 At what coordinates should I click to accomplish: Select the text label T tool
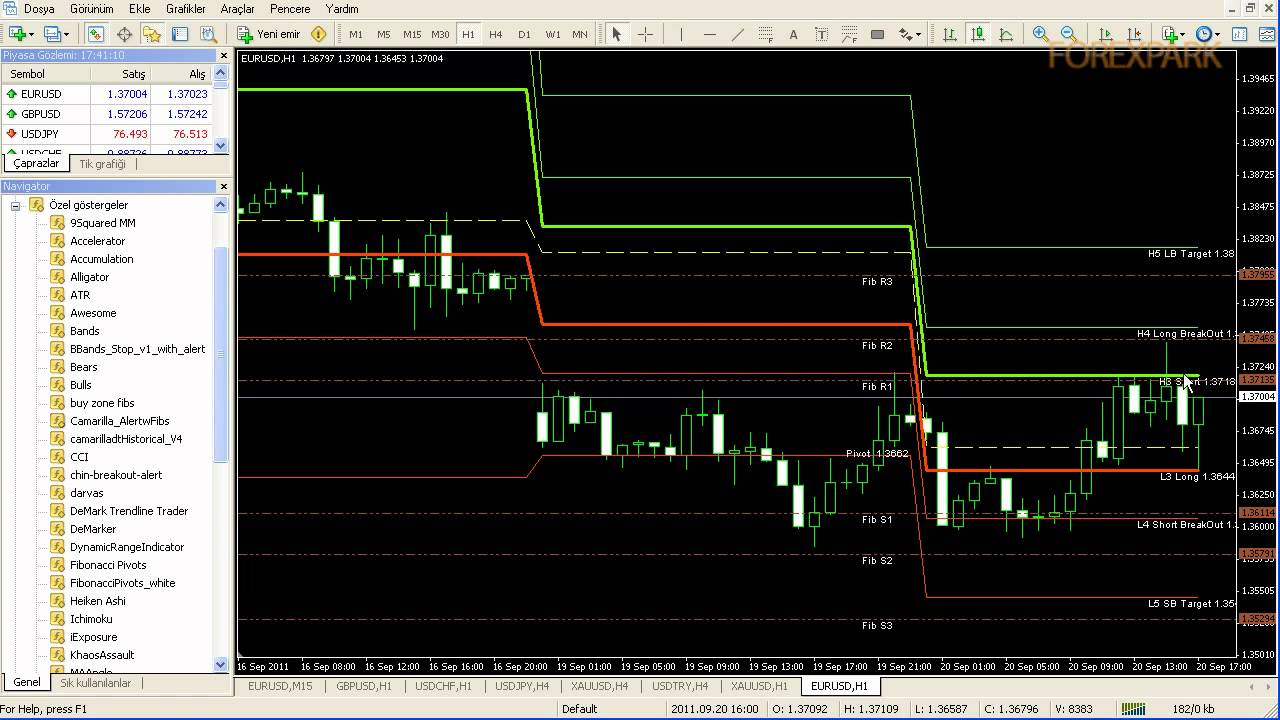pos(821,34)
